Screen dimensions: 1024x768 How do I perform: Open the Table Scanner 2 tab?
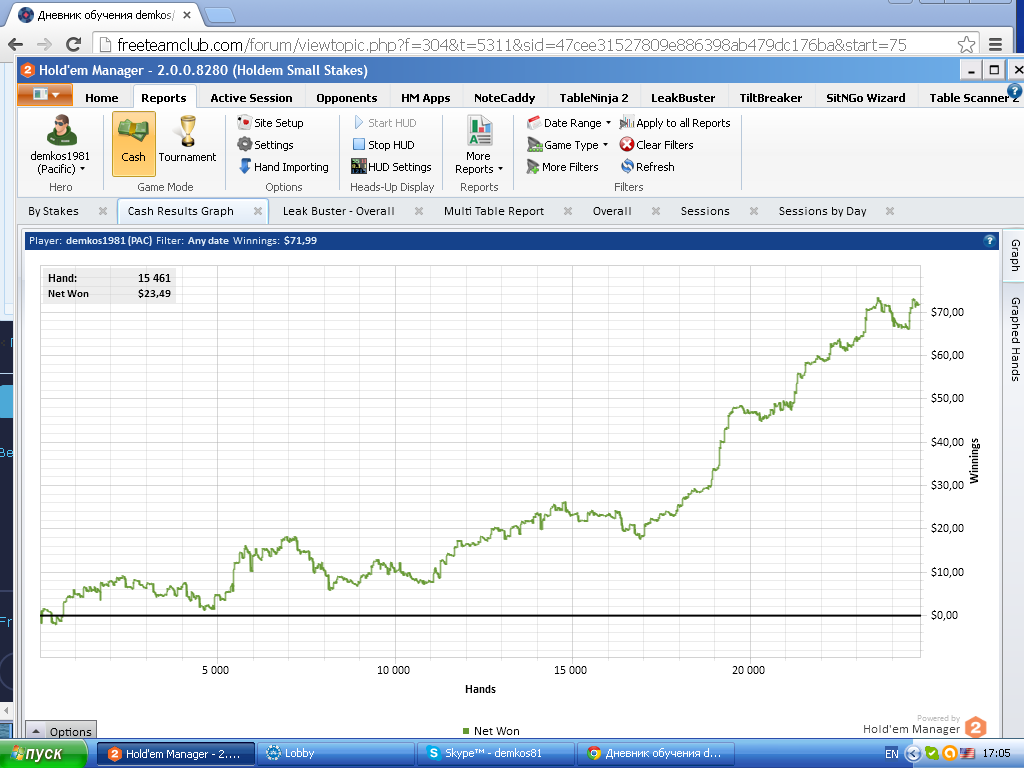pyautogui.click(x=974, y=98)
